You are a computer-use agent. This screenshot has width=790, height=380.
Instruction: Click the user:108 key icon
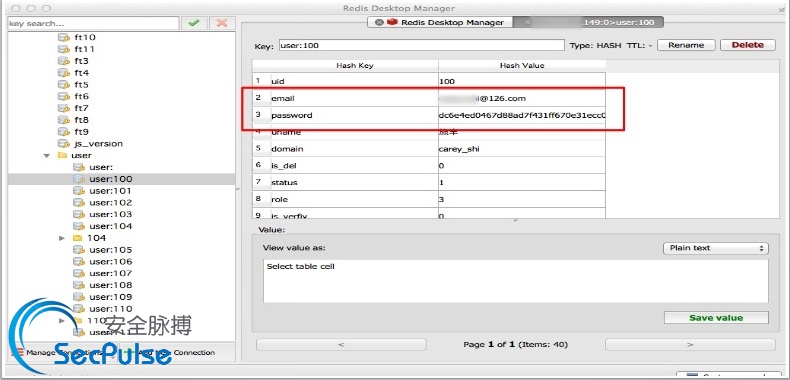pos(79,285)
